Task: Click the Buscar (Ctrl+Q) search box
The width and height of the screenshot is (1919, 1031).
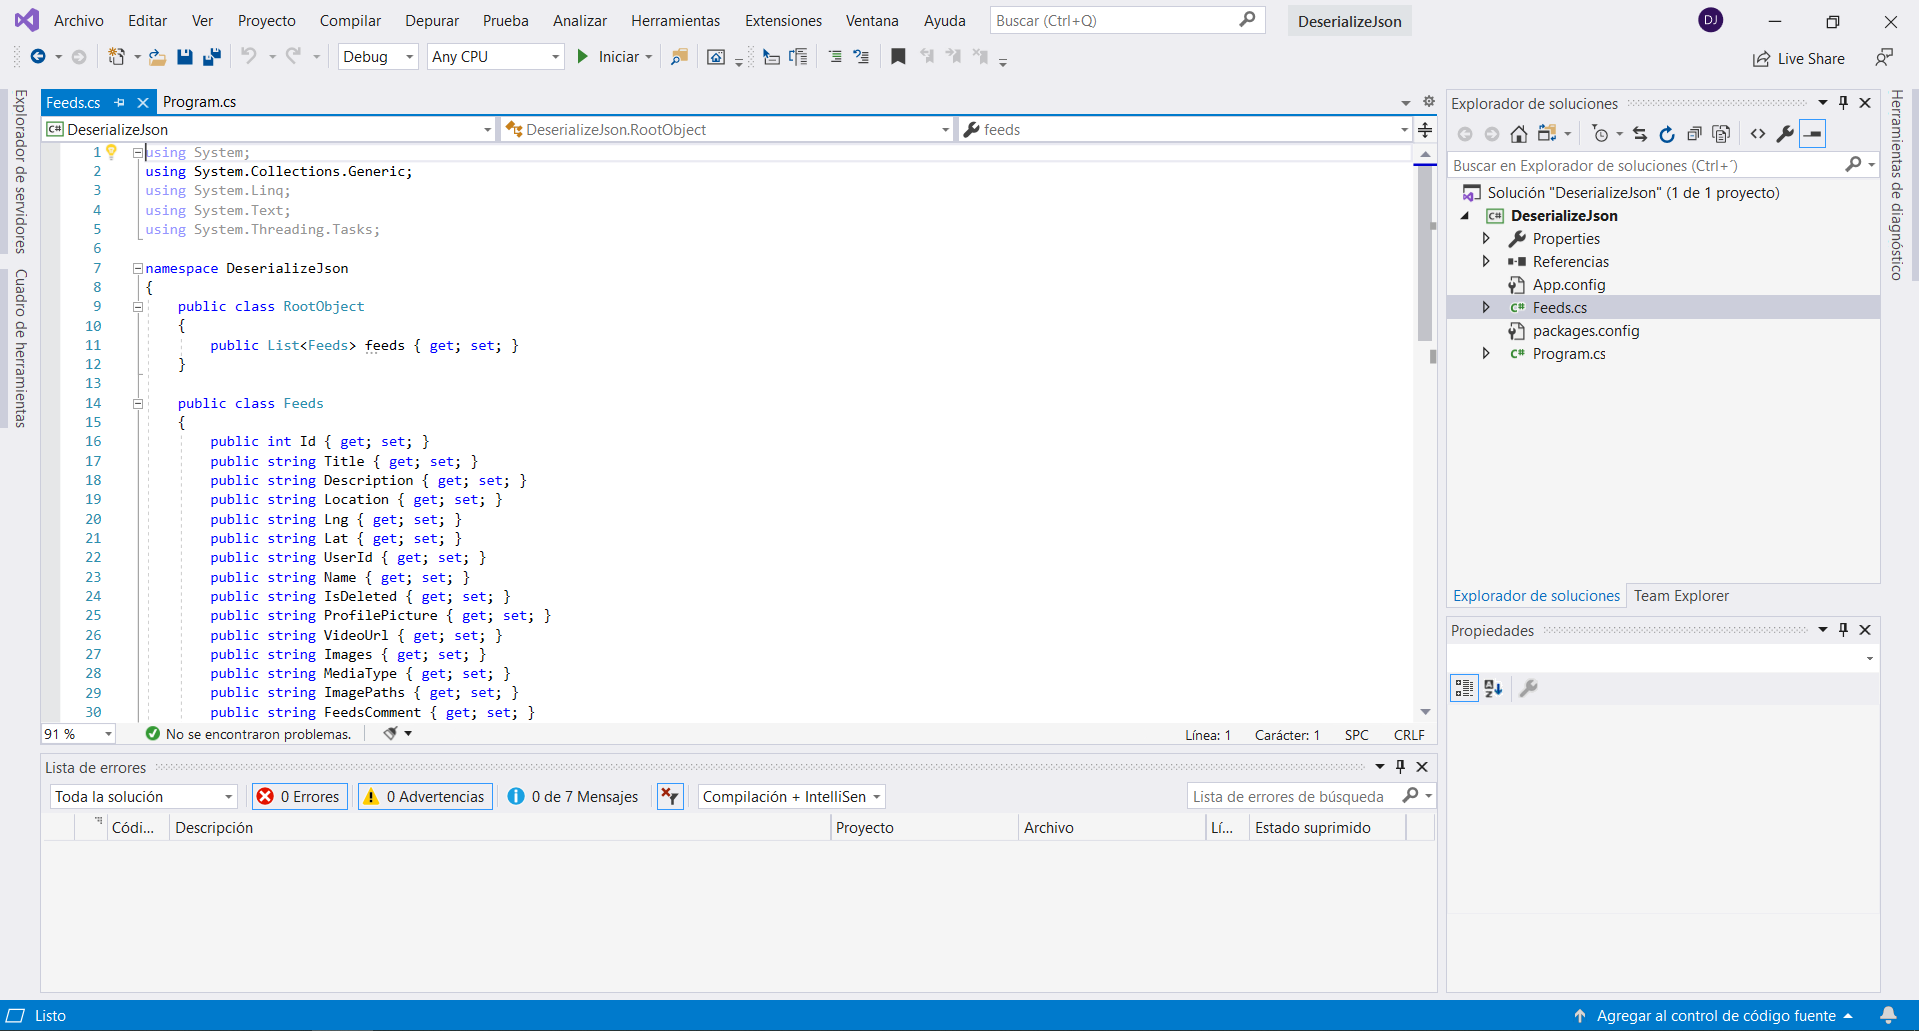Action: tap(1115, 21)
